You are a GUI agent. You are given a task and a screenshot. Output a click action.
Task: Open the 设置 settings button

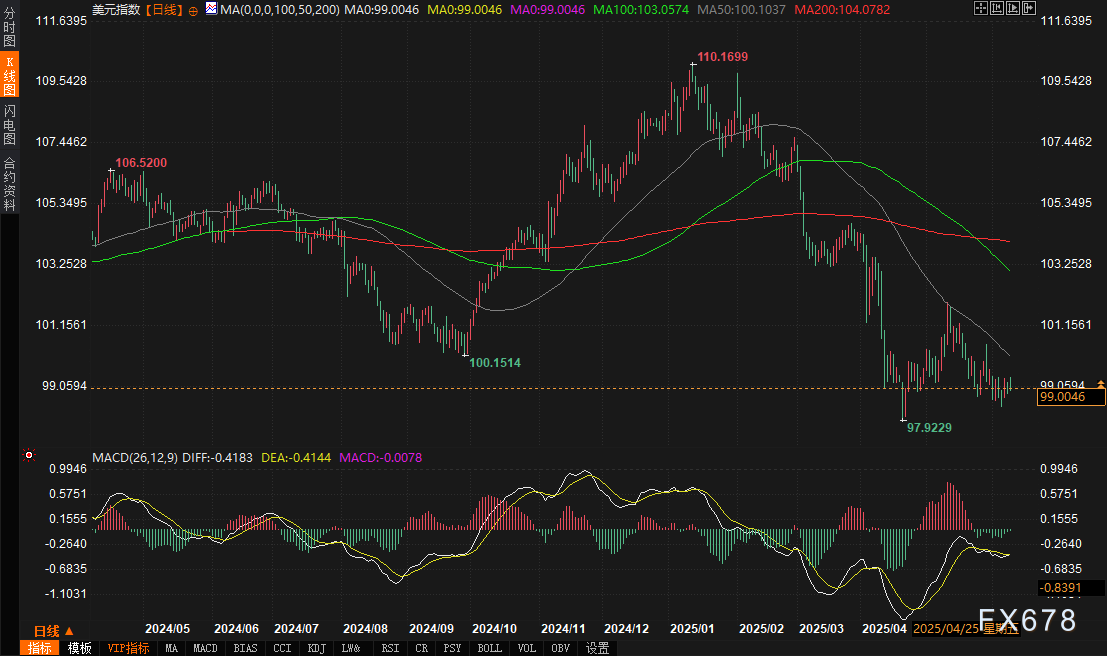pyautogui.click(x=598, y=648)
